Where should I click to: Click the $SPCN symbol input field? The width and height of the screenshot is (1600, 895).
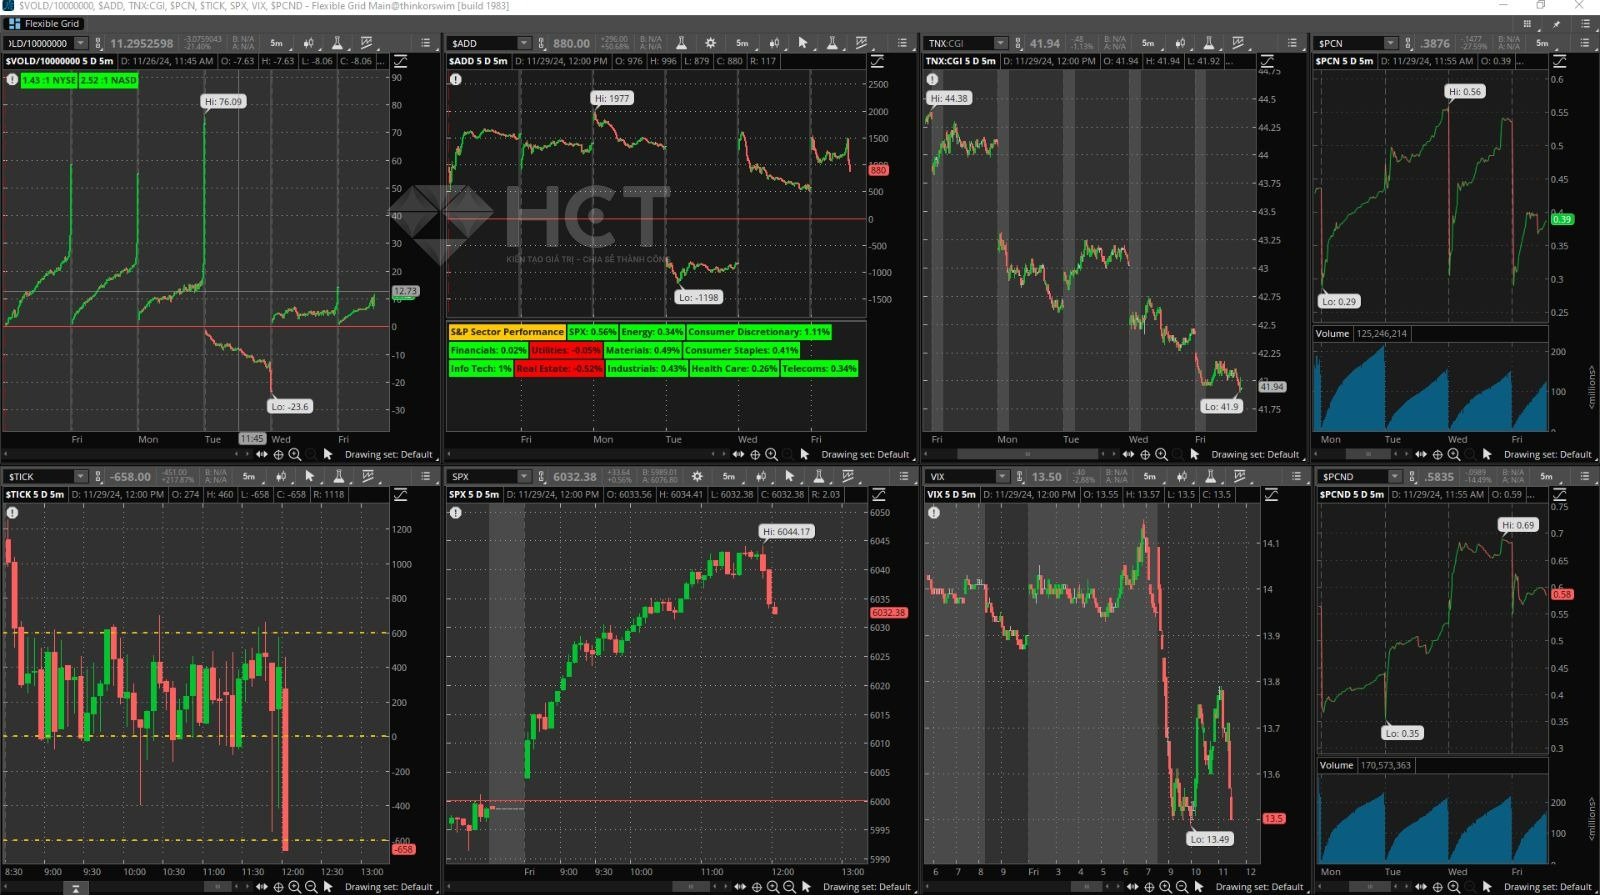1350,43
